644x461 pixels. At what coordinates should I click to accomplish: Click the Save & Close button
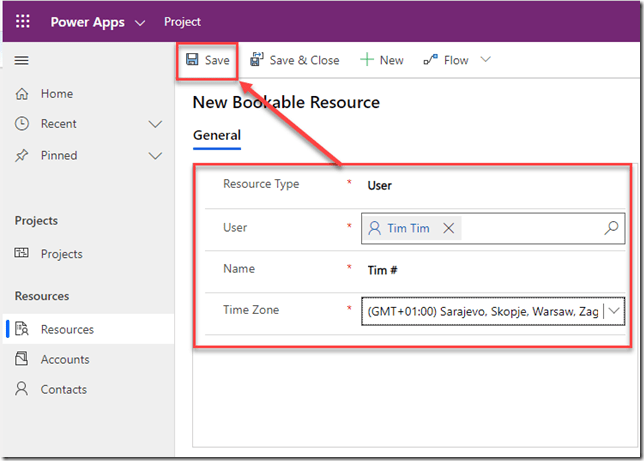[x=294, y=60]
